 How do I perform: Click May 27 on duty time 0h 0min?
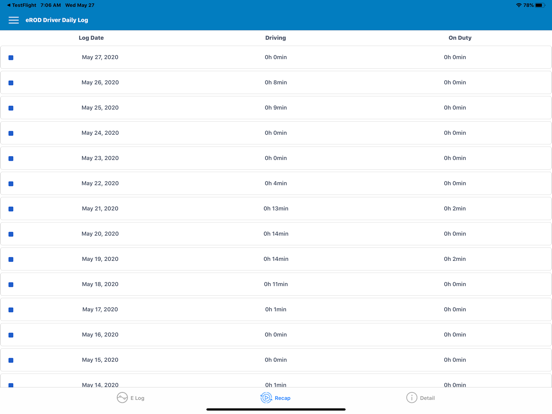pyautogui.click(x=455, y=57)
